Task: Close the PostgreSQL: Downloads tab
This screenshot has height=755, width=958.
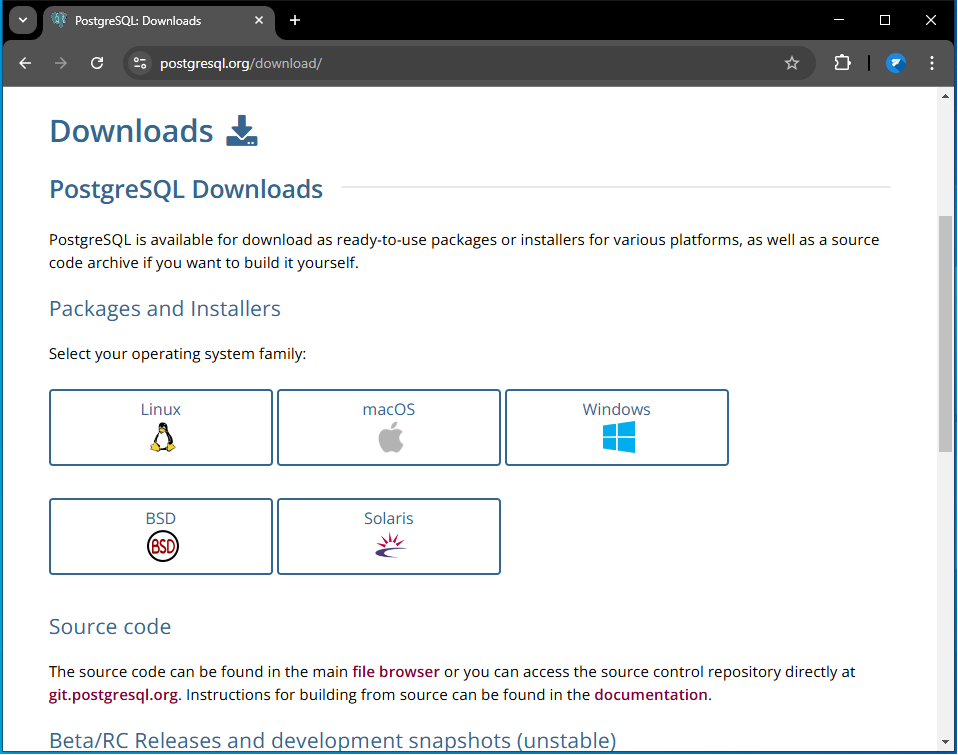Action: 258,20
